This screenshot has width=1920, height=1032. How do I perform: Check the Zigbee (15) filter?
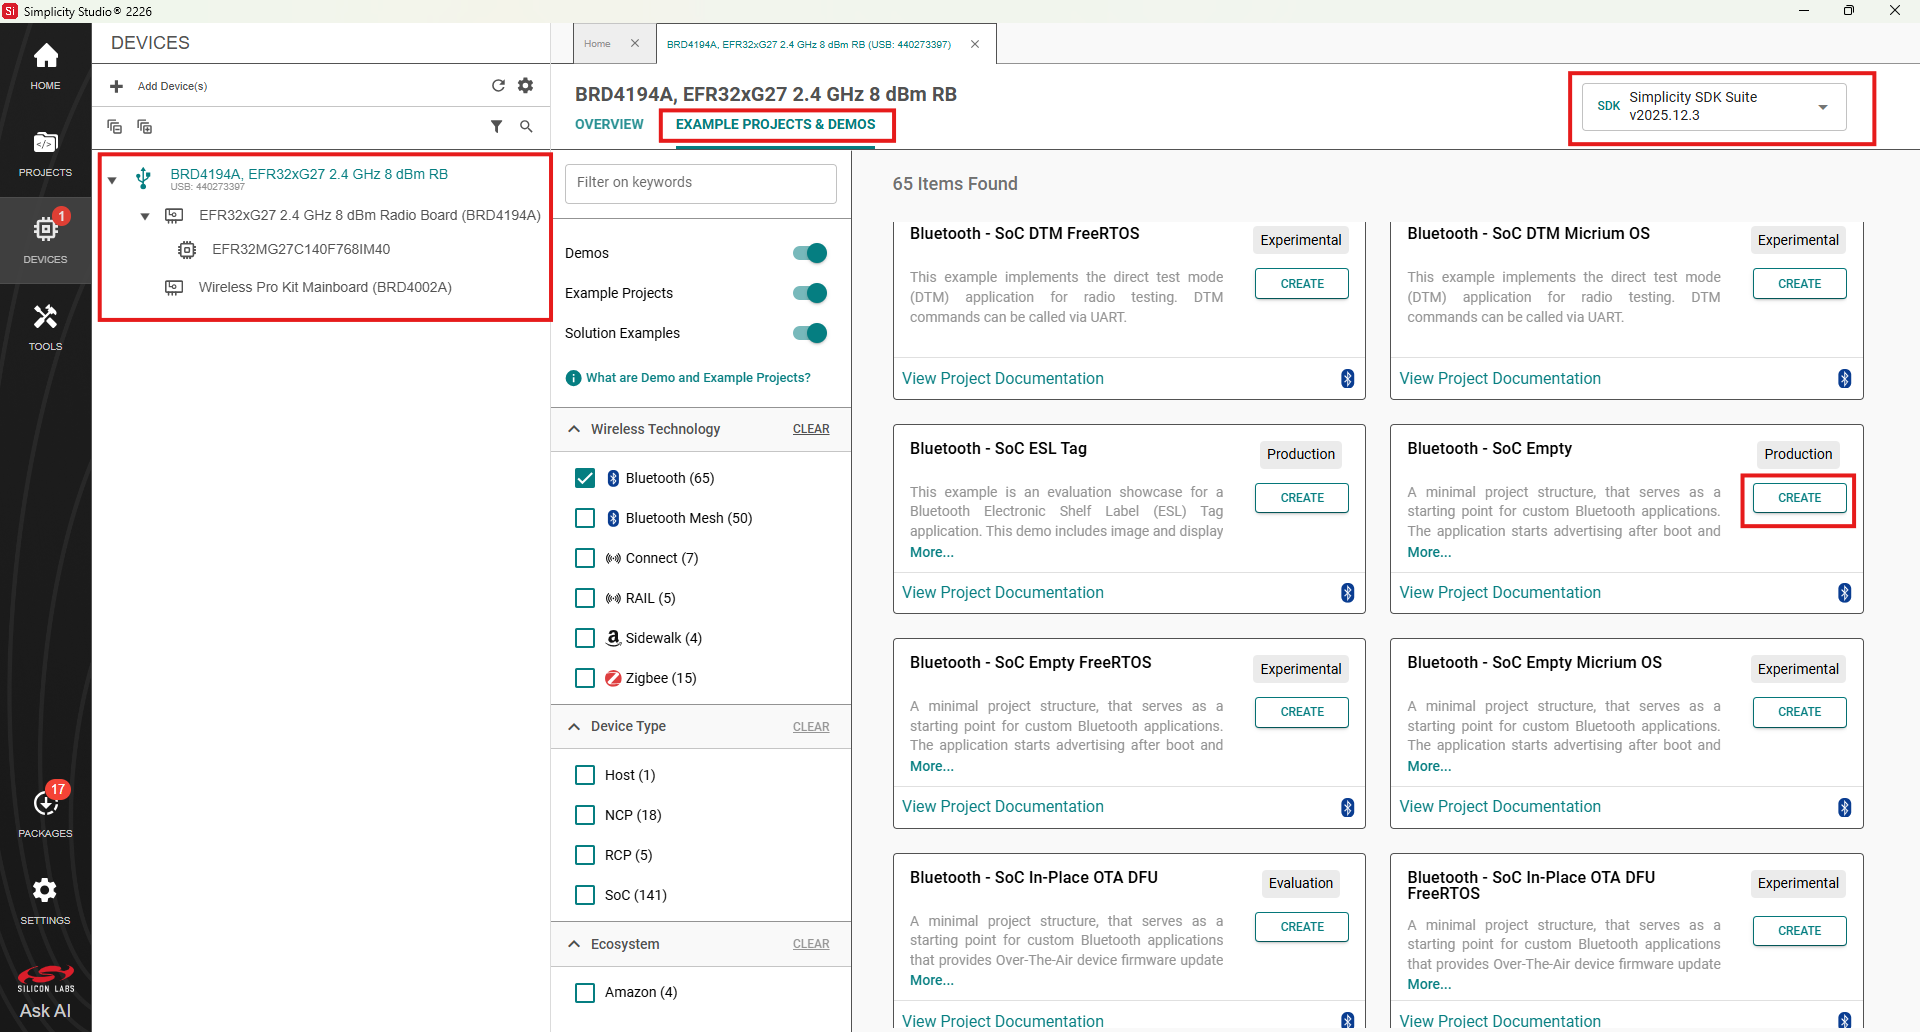click(585, 678)
